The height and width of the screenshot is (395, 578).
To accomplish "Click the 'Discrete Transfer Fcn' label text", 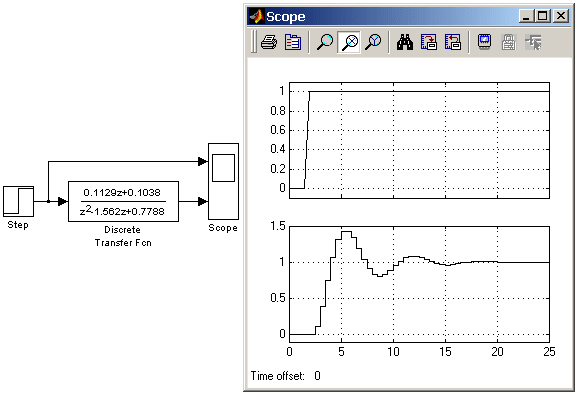I will [123, 236].
